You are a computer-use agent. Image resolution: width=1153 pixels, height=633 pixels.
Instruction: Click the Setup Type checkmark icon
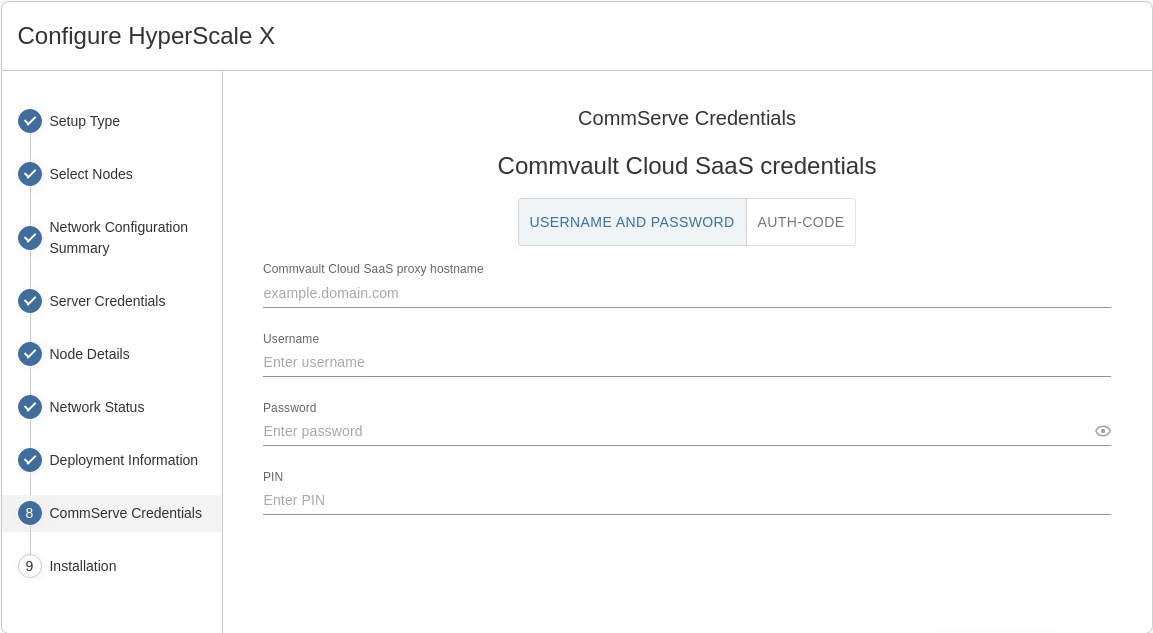point(30,121)
